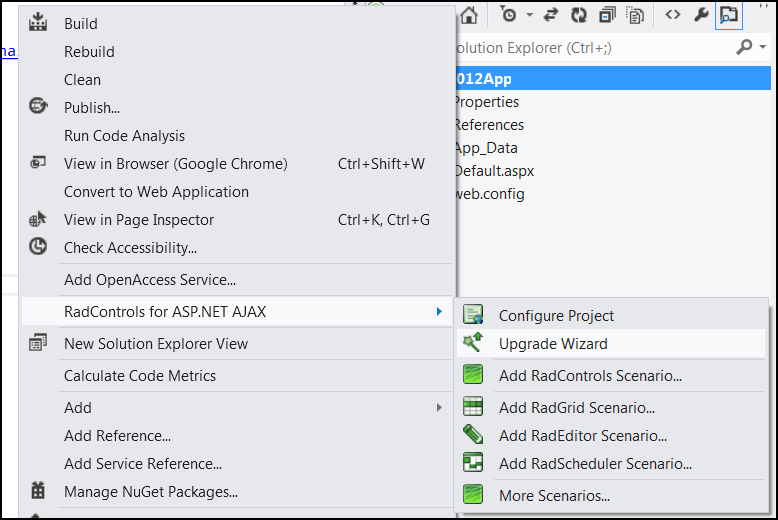Choose Upgrade Wizard in submenu
Image resolution: width=778 pixels, height=520 pixels.
611,344
